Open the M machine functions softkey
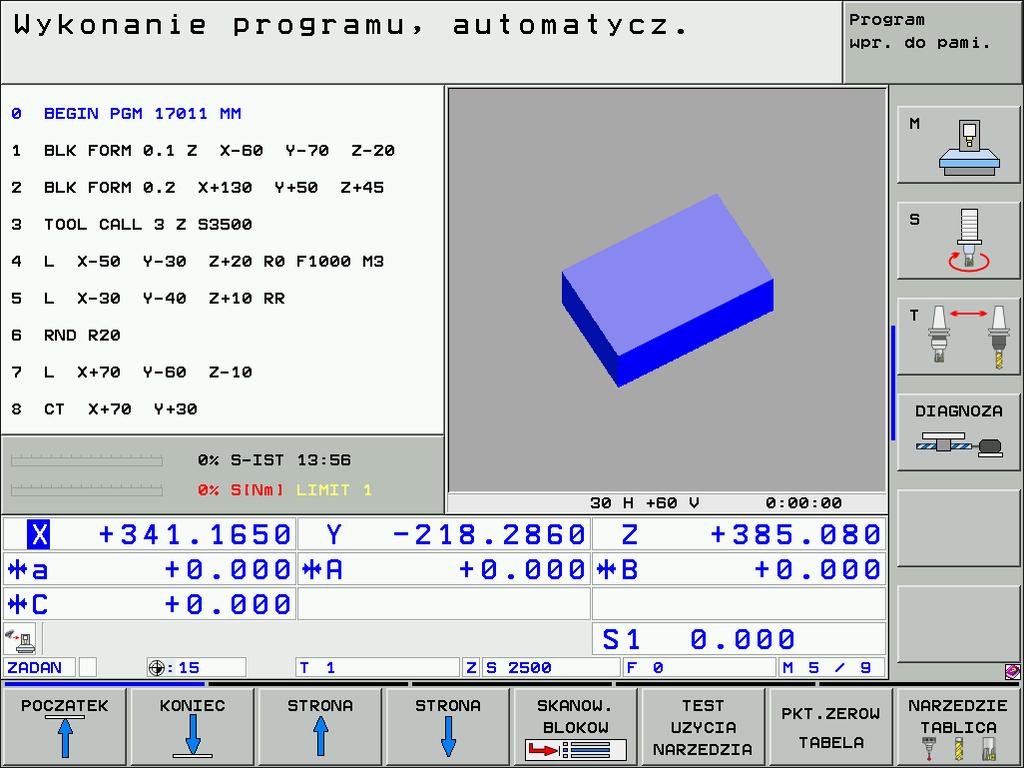This screenshot has width=1024, height=768. [x=958, y=145]
